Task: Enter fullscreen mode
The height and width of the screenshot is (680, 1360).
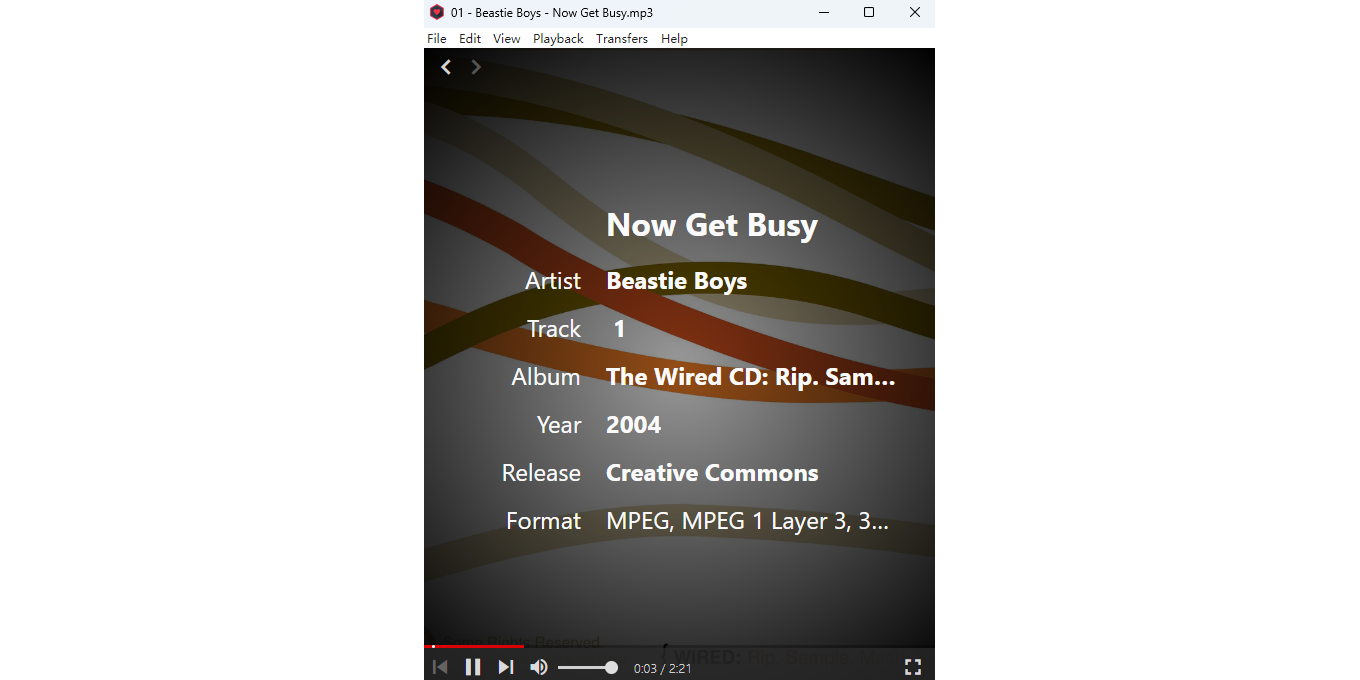Action: click(x=912, y=667)
